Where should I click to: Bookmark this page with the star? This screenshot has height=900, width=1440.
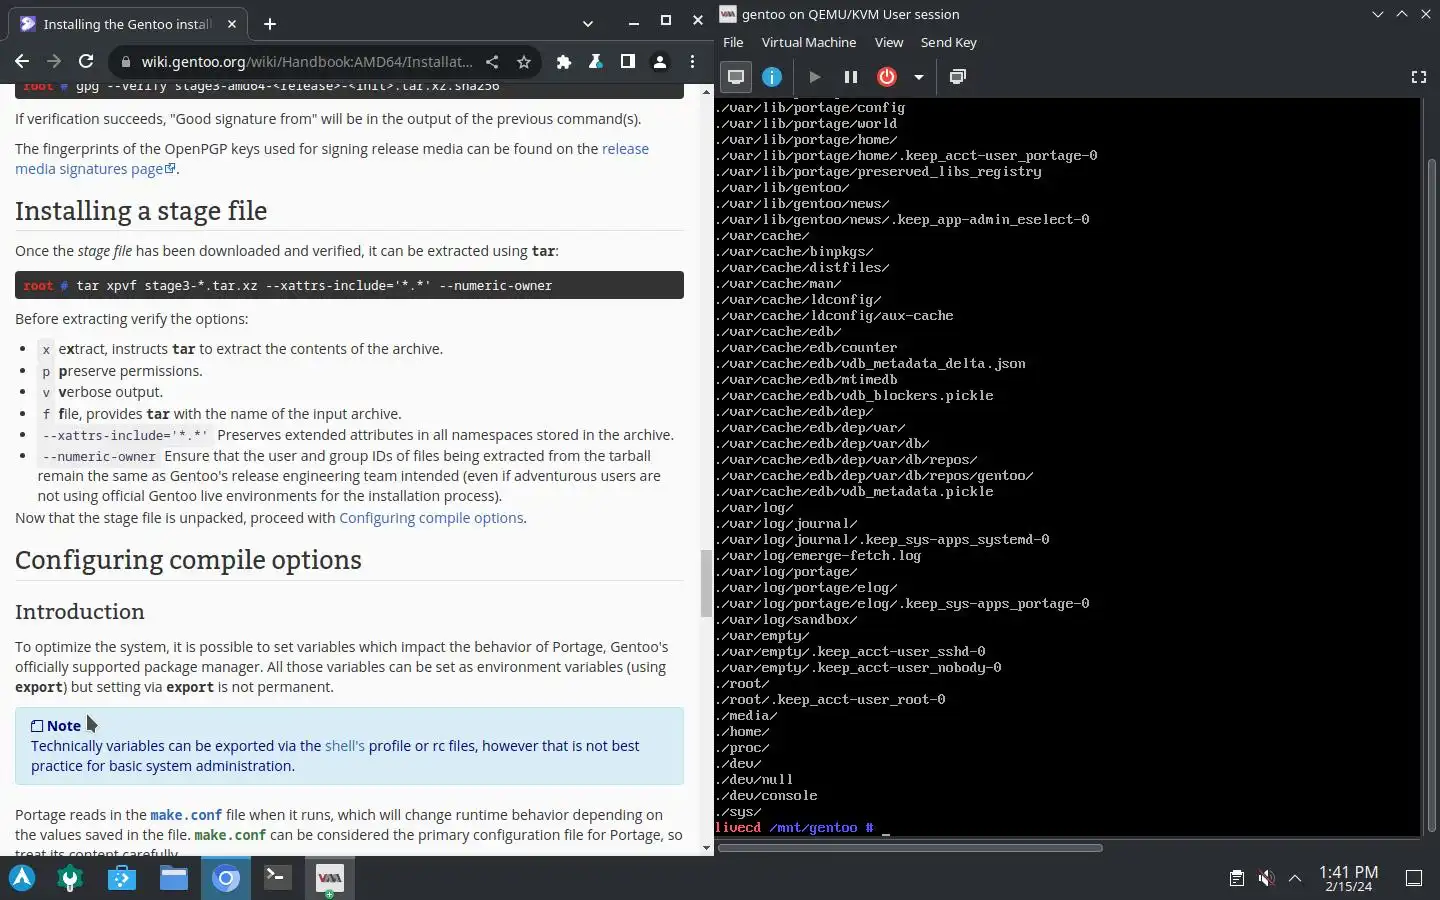pyautogui.click(x=524, y=62)
